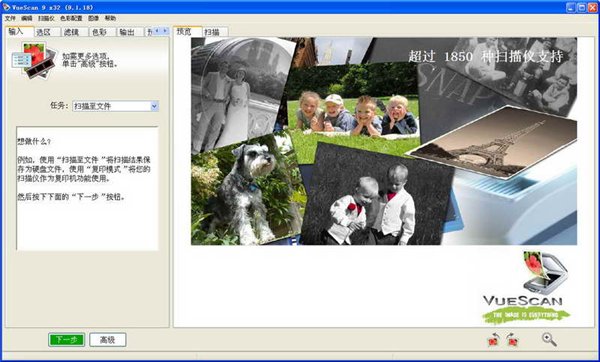Switch to the 输出 tab
600x362 pixels.
[x=127, y=32]
